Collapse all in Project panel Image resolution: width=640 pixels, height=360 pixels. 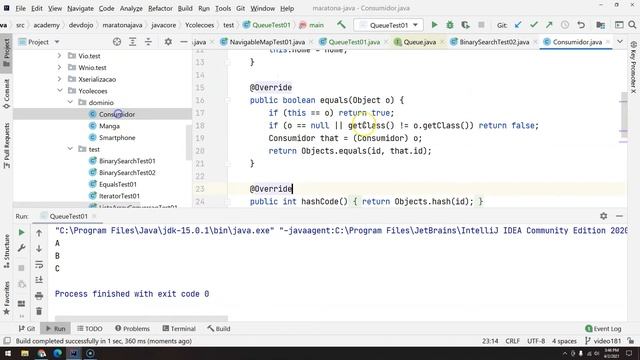pyautogui.click(x=148, y=42)
